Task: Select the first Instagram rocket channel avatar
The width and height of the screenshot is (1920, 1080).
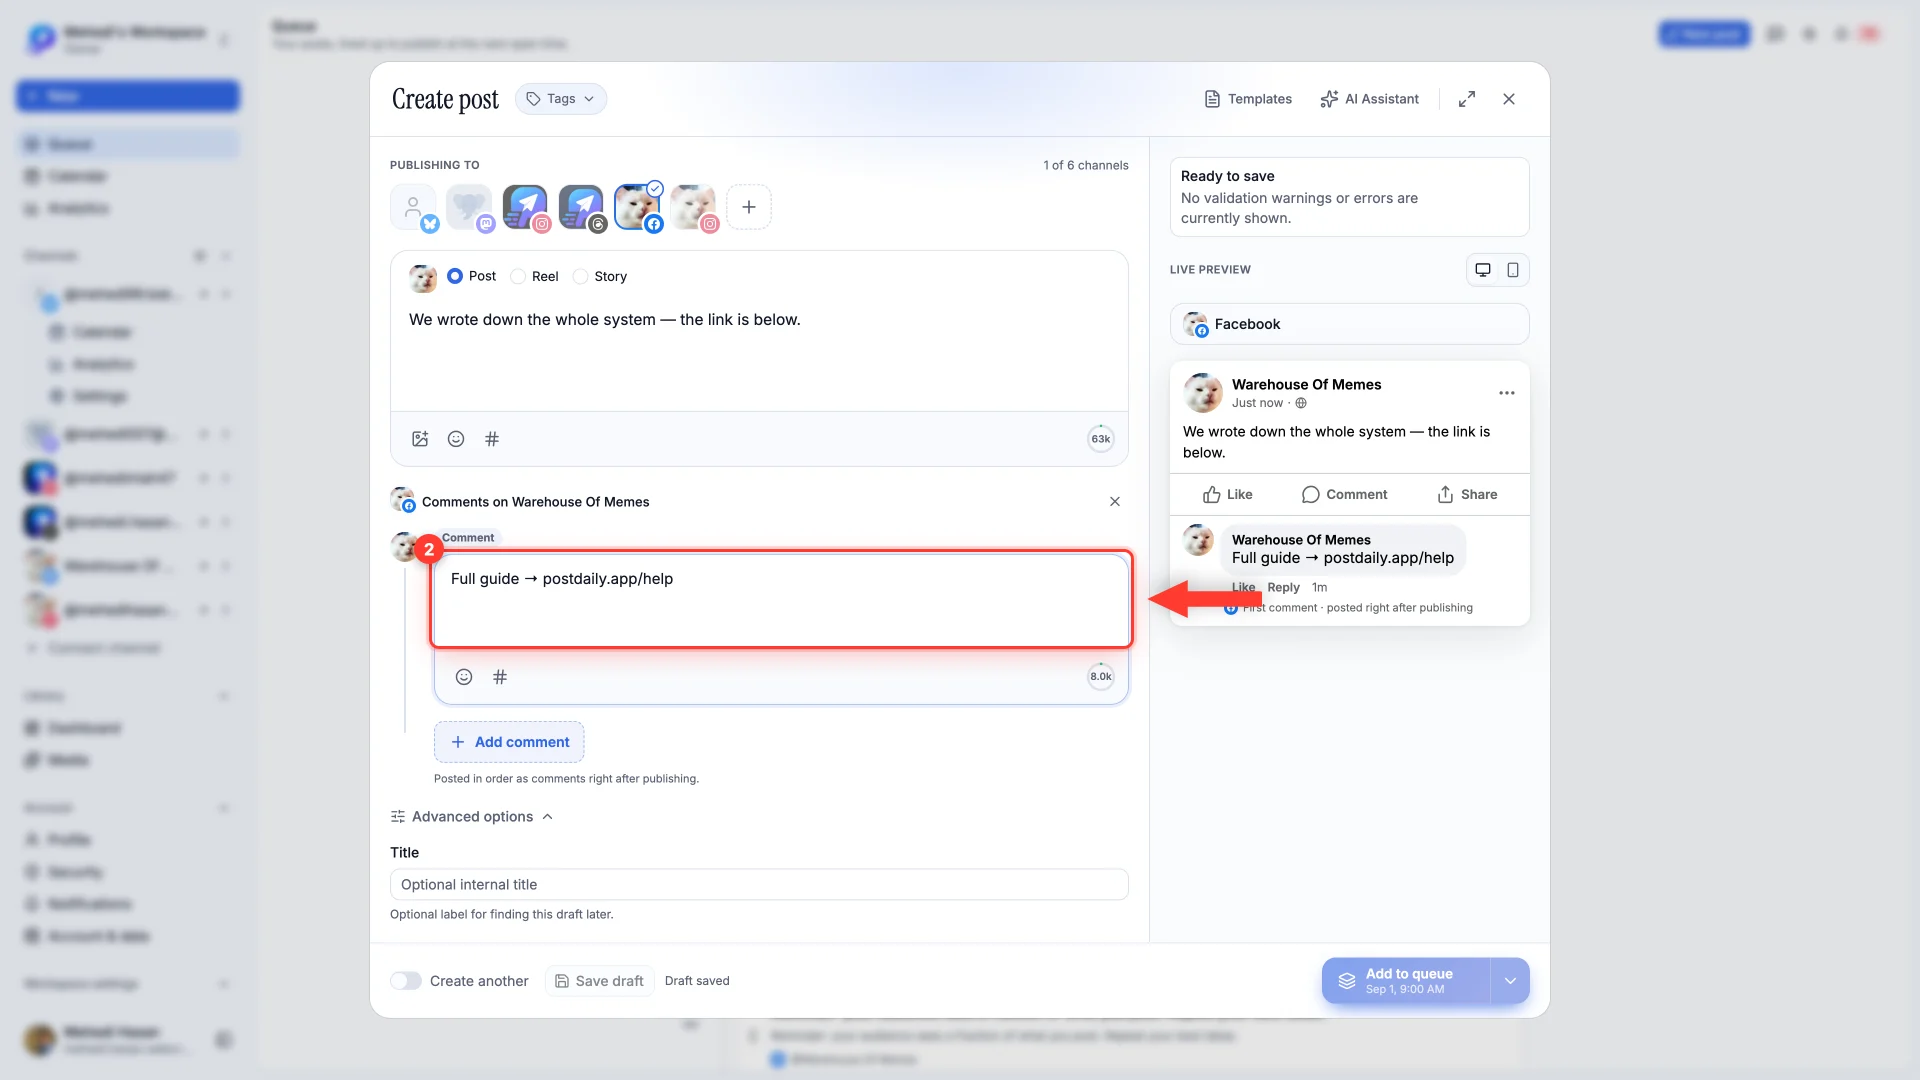Action: (x=525, y=207)
